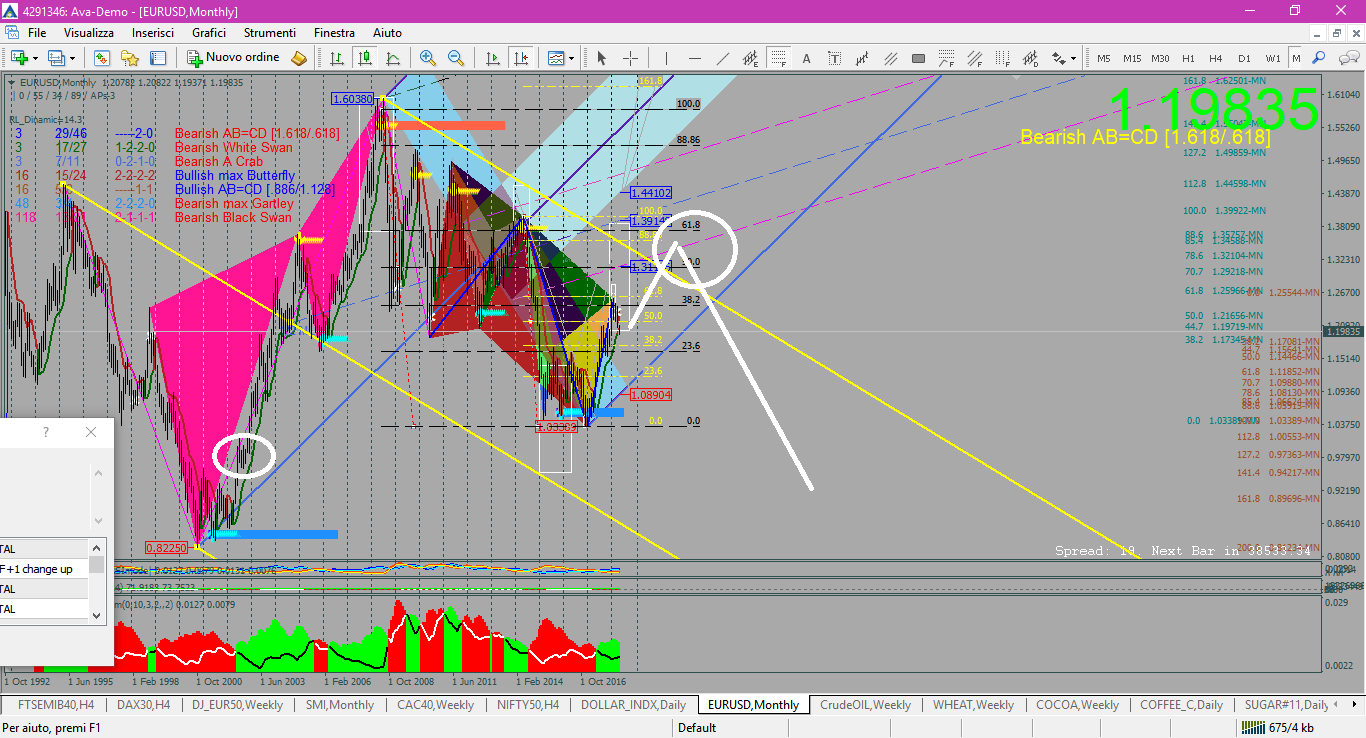
Task: Draw a horizontal line
Action: click(x=694, y=58)
